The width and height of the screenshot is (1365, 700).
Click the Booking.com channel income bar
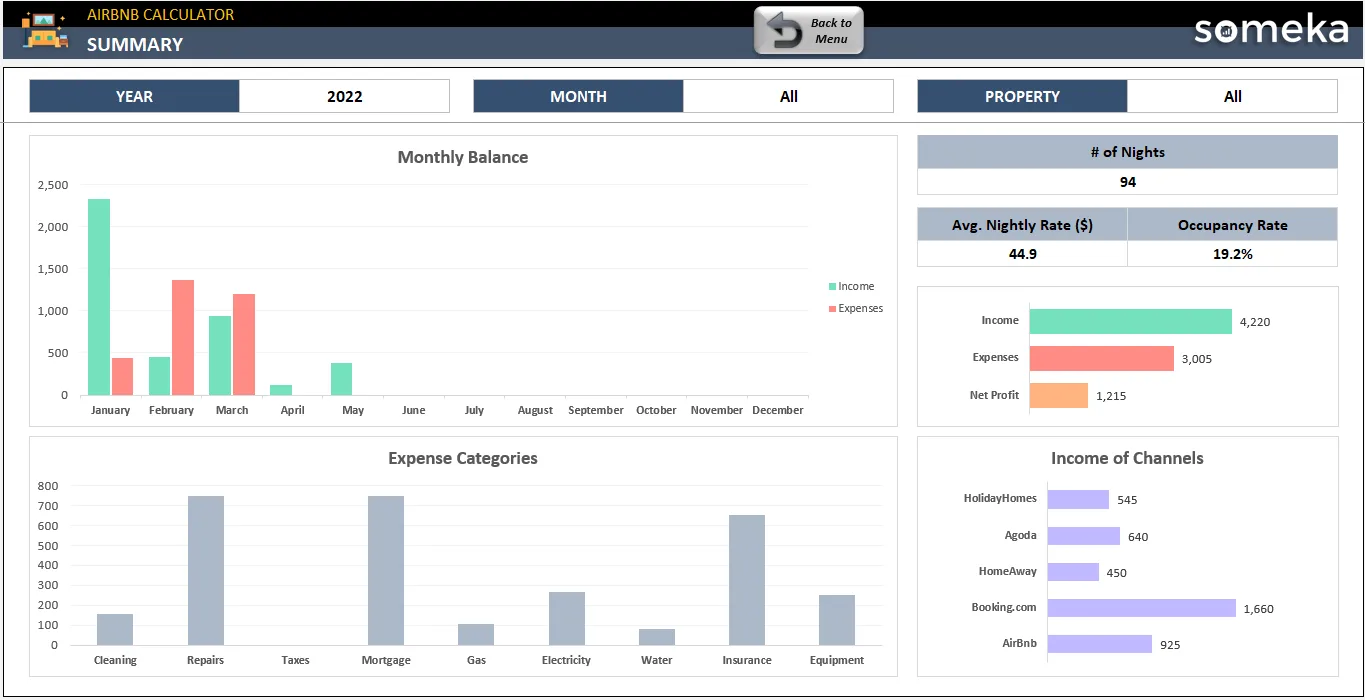[1142, 608]
